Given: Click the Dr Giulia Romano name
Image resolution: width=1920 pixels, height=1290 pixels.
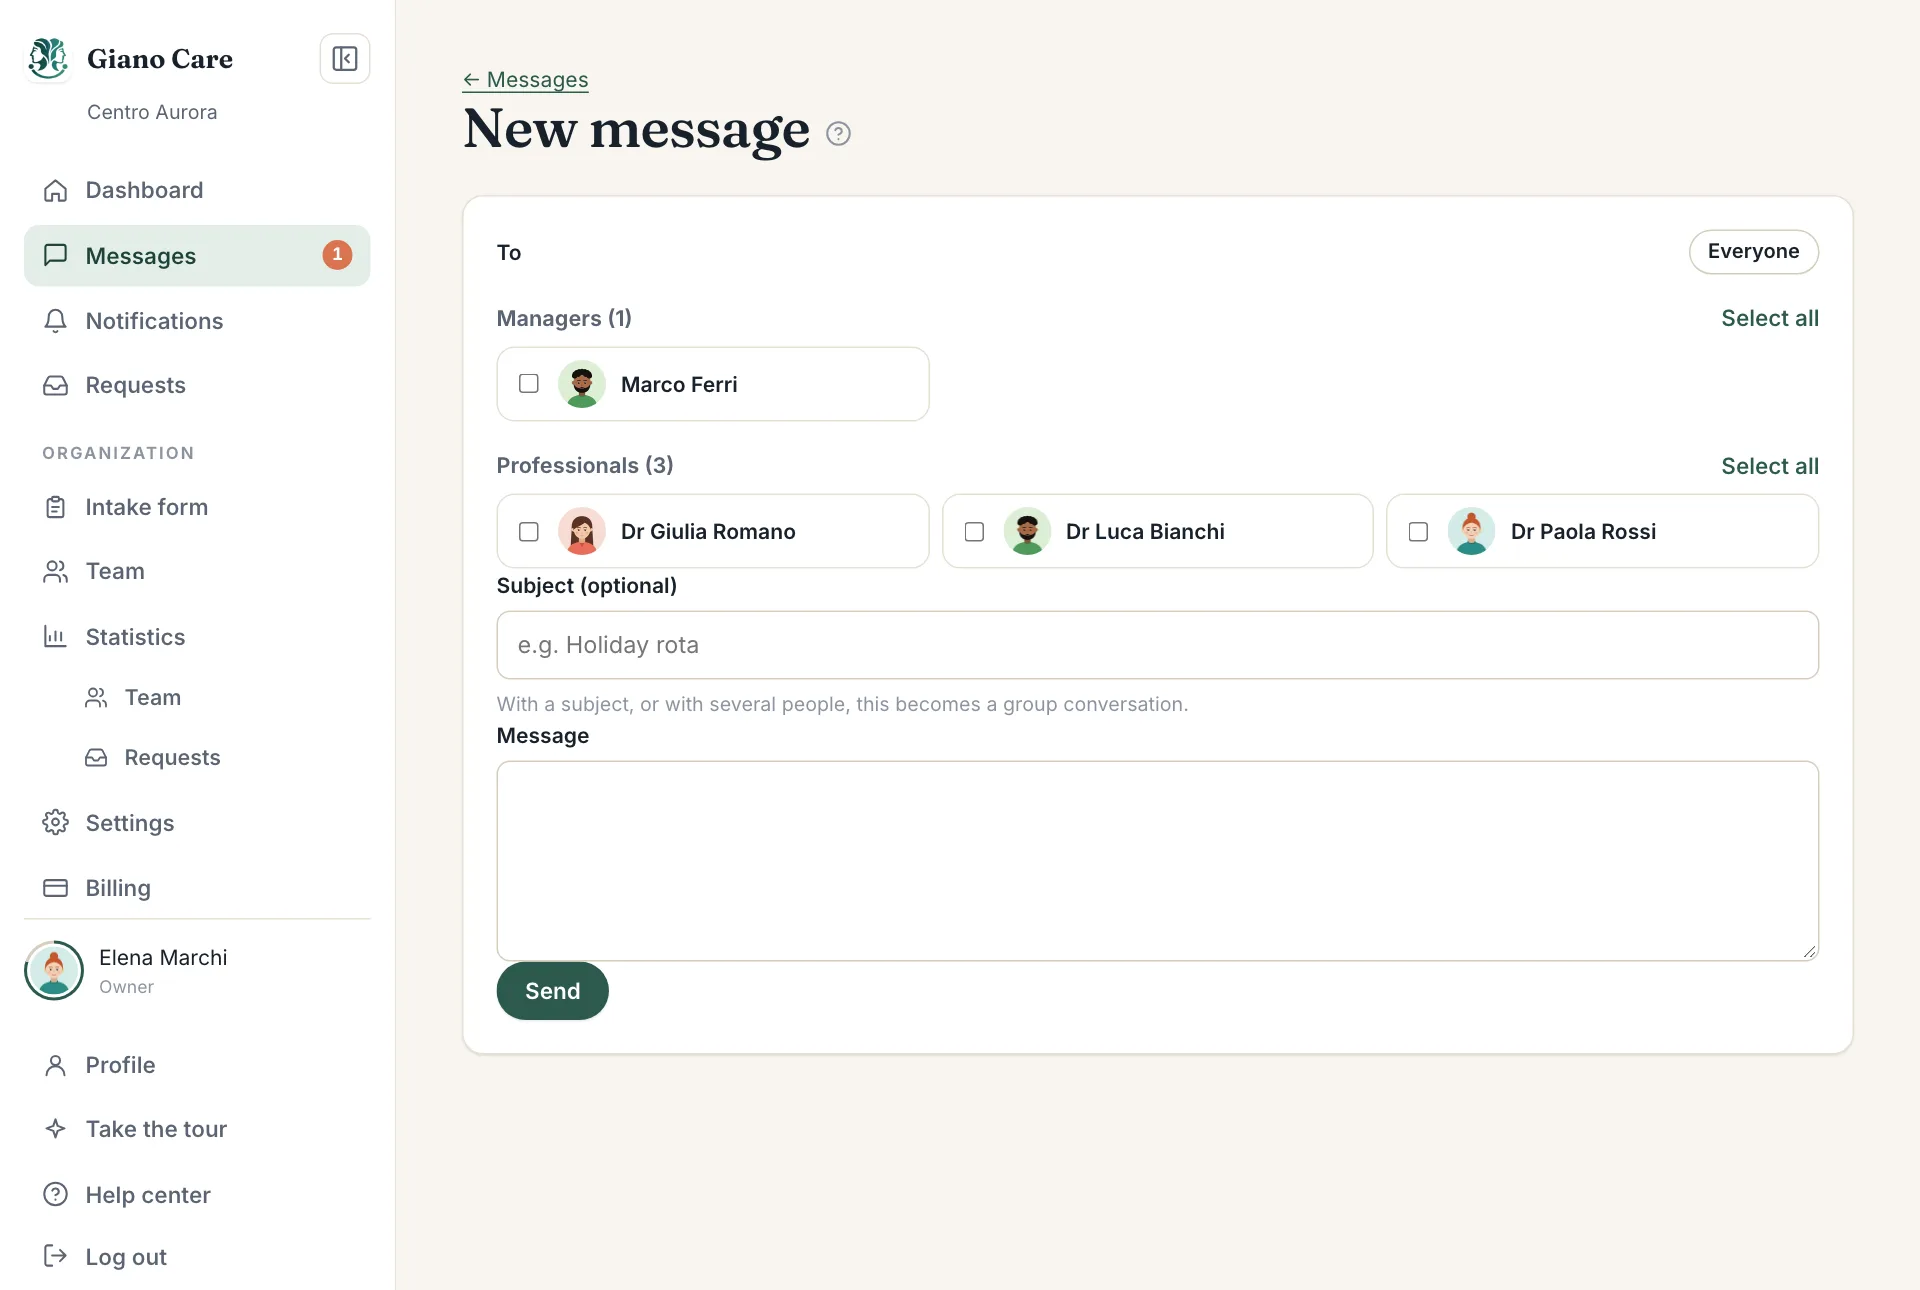Looking at the screenshot, I should click(x=708, y=531).
